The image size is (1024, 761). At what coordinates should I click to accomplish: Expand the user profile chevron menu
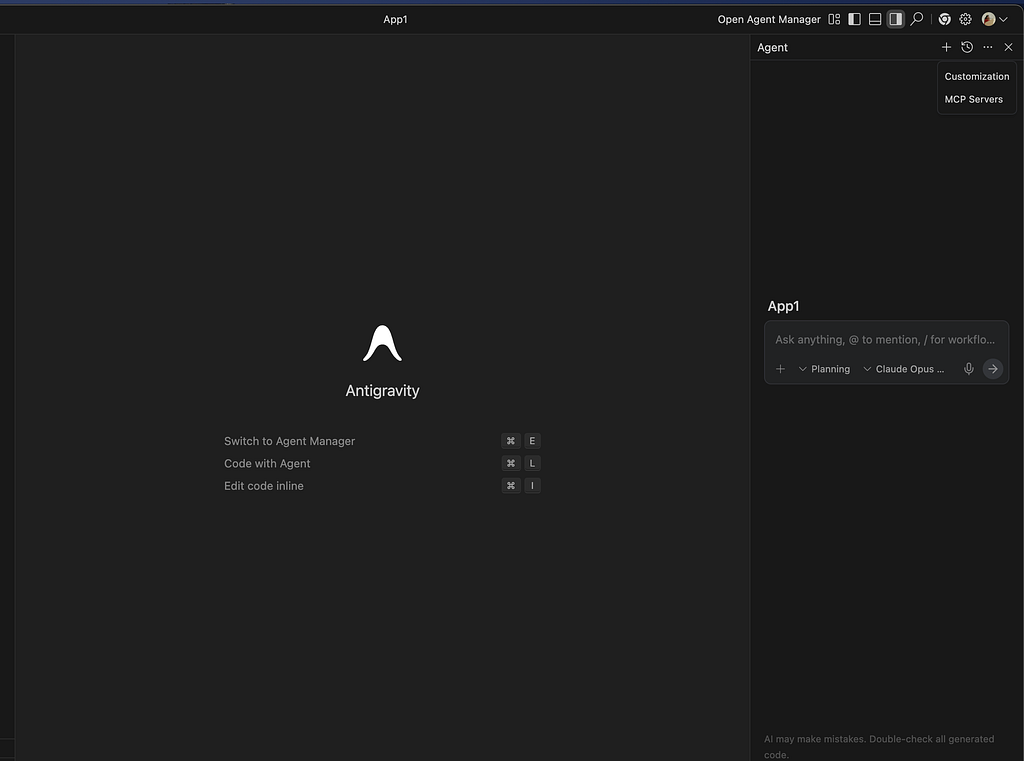pyautogui.click(x=1003, y=18)
